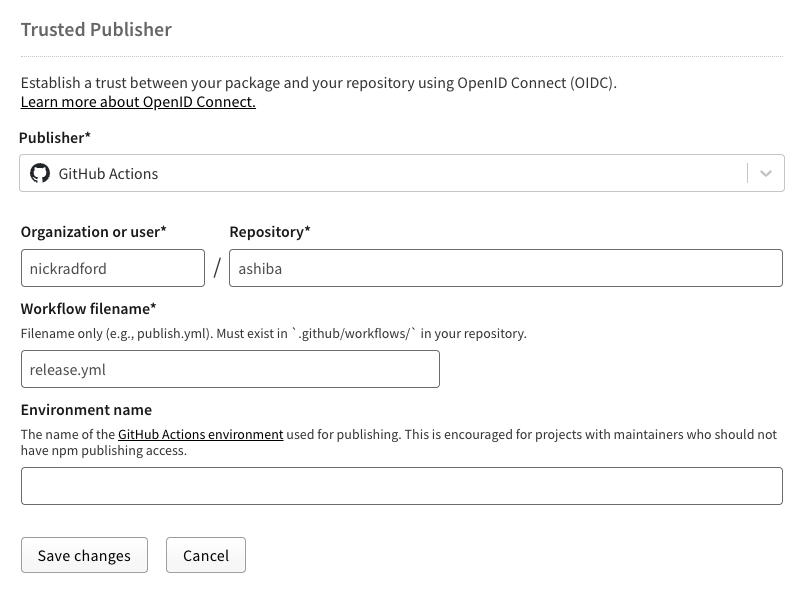Follow the GitHub Actions environment link
Image resolution: width=810 pixels, height=600 pixels.
point(200,434)
